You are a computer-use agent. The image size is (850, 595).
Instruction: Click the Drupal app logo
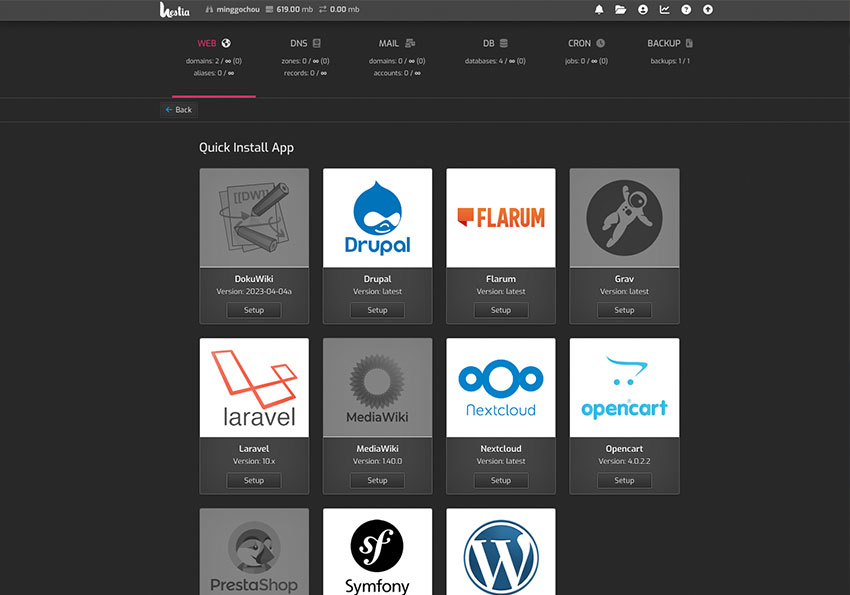click(377, 218)
